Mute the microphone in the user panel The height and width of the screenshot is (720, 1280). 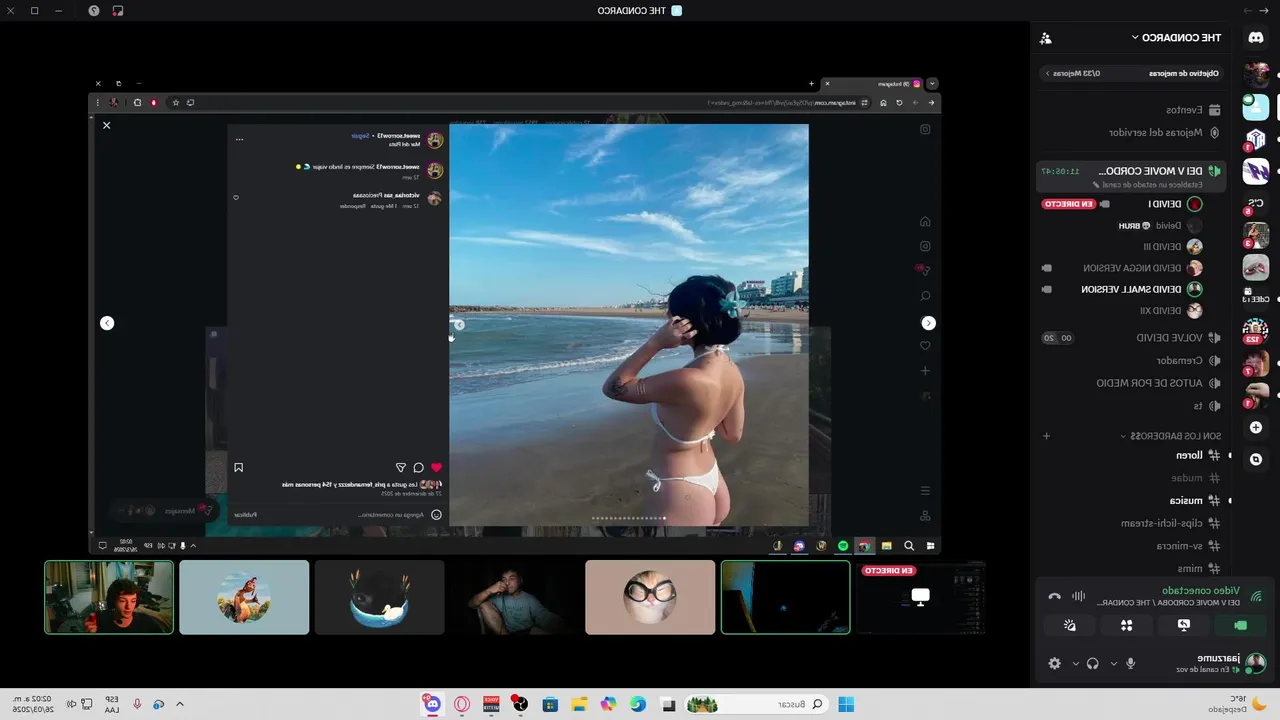1131,663
